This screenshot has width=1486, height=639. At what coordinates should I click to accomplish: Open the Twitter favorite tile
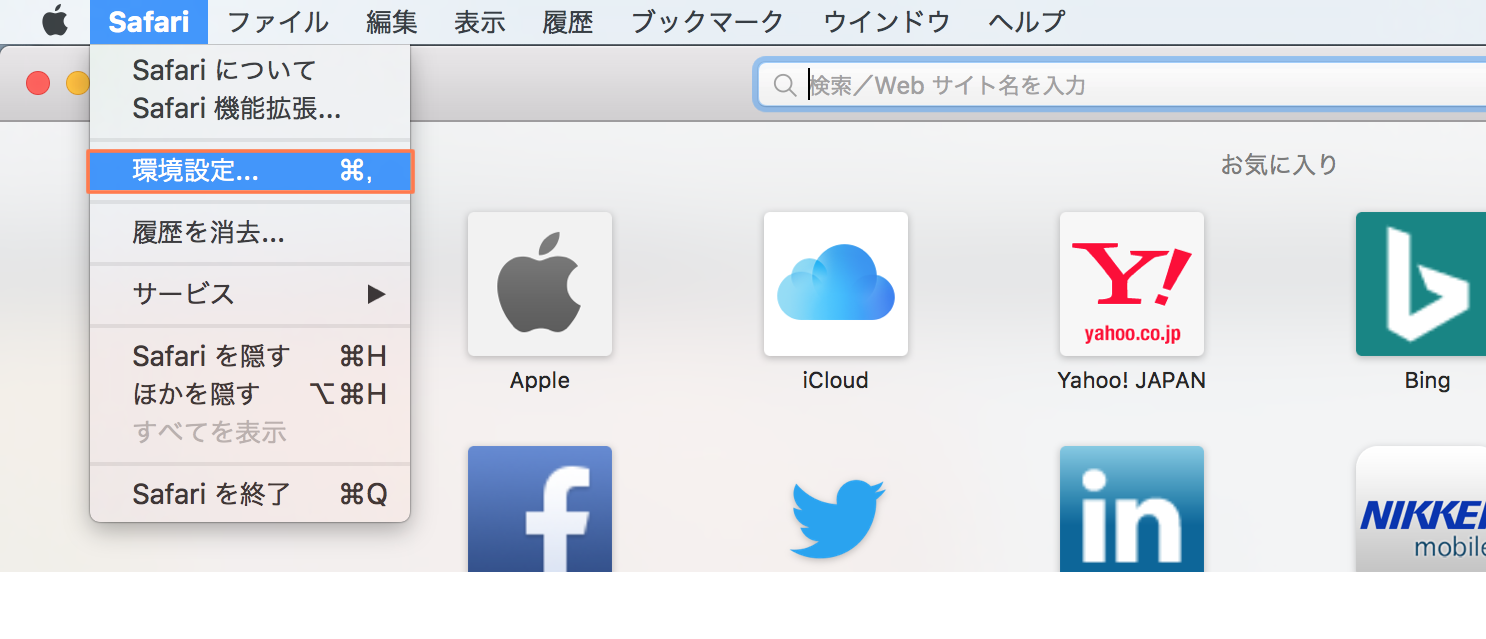[836, 518]
